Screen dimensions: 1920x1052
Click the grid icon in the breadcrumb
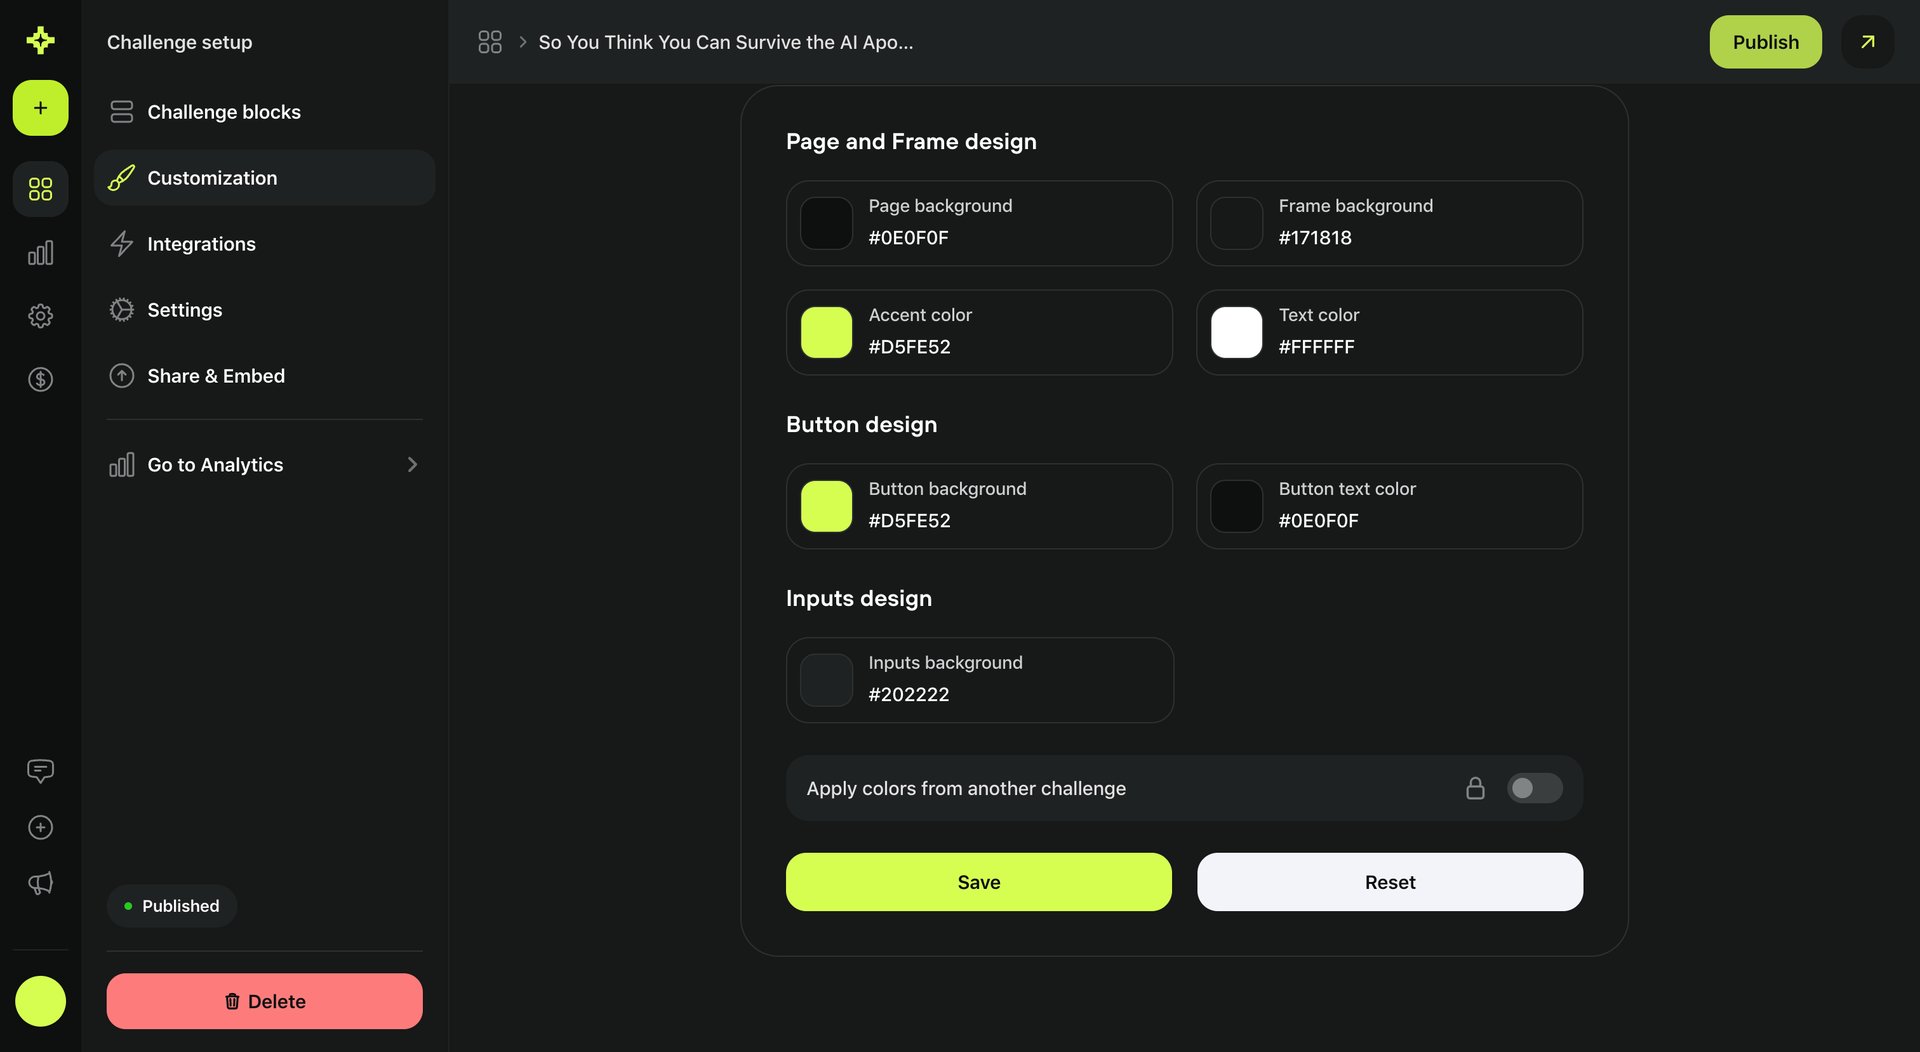(x=490, y=42)
